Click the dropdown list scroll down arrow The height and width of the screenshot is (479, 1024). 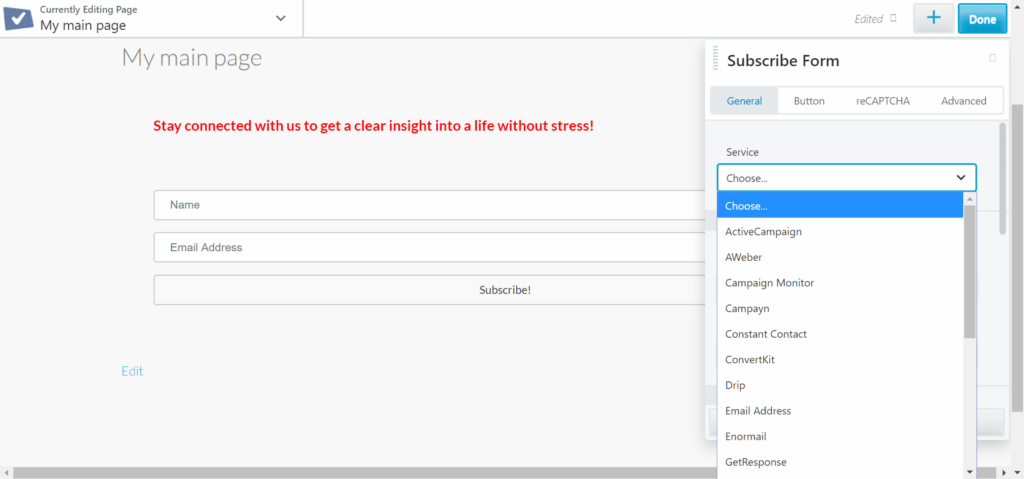click(969, 471)
